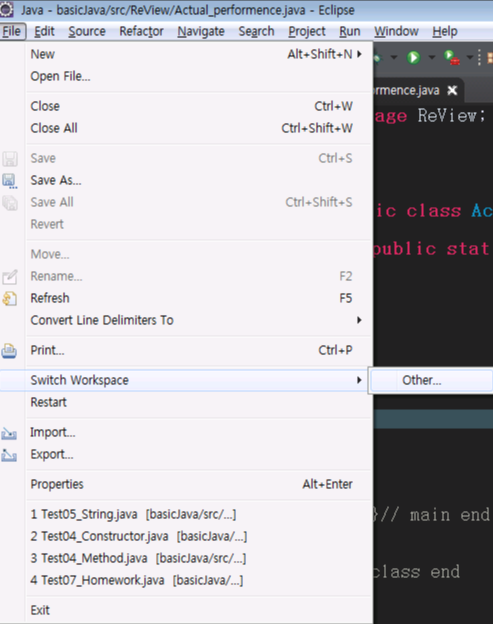
Task: Open the Debug dropdown arrow in the toolbar
Action: coord(394,58)
